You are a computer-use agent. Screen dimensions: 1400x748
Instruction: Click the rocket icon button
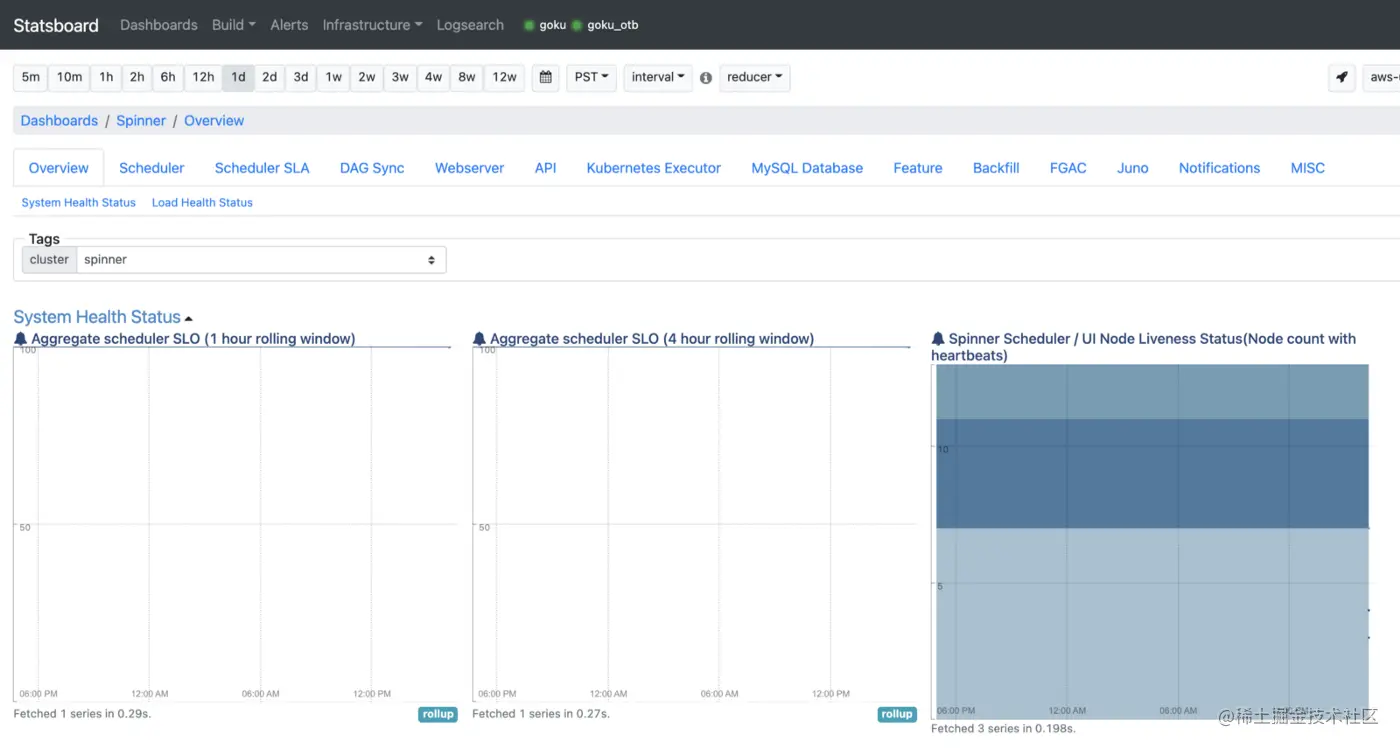tap(1342, 77)
